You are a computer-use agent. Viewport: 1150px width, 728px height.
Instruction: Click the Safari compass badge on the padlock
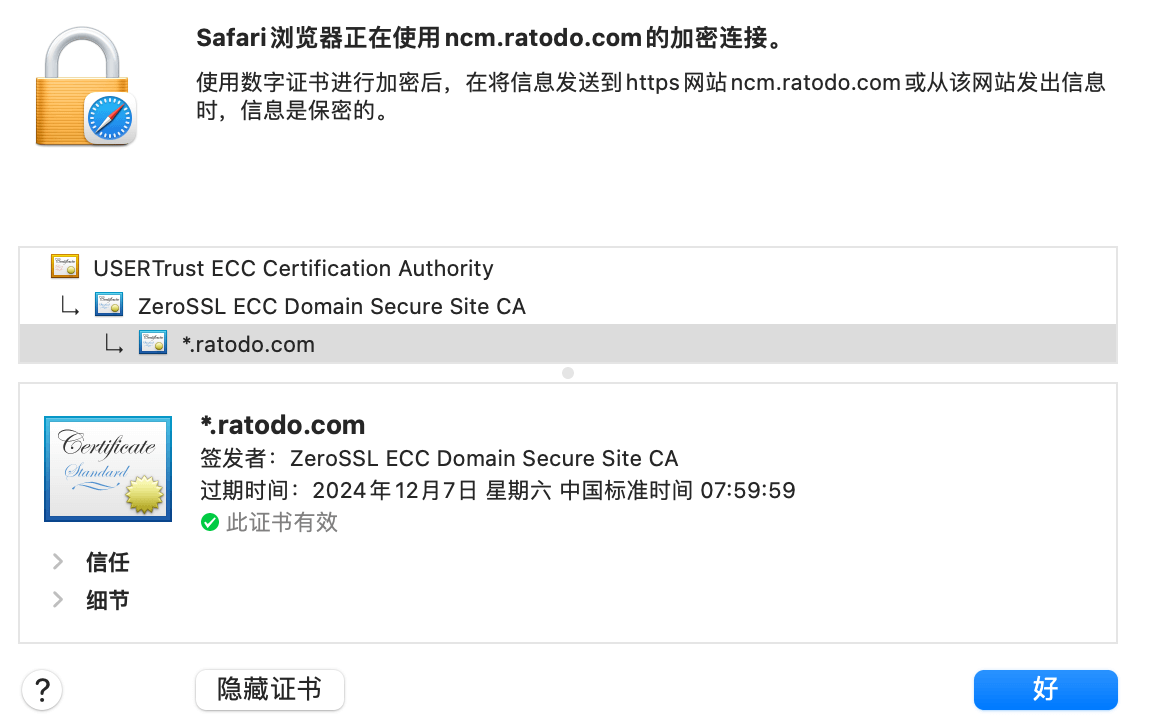click(109, 118)
